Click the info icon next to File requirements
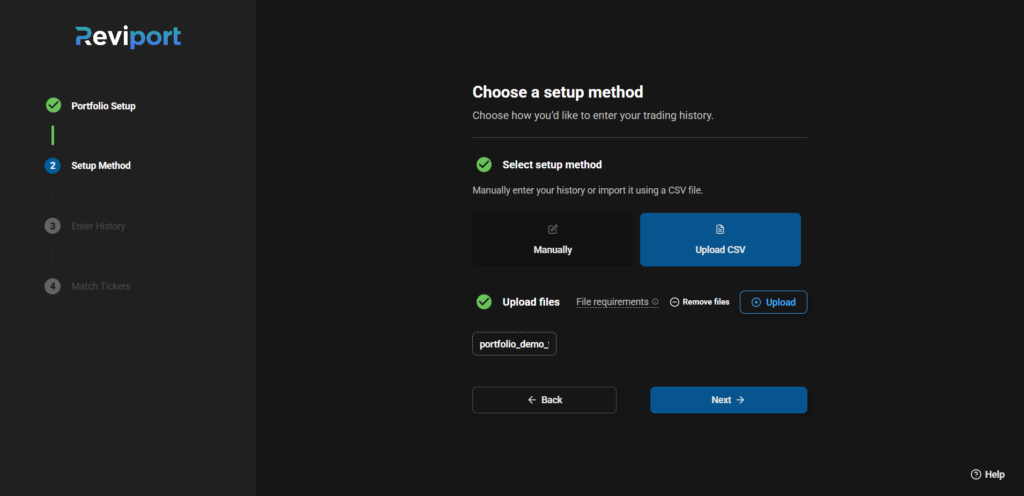 pyautogui.click(x=655, y=302)
